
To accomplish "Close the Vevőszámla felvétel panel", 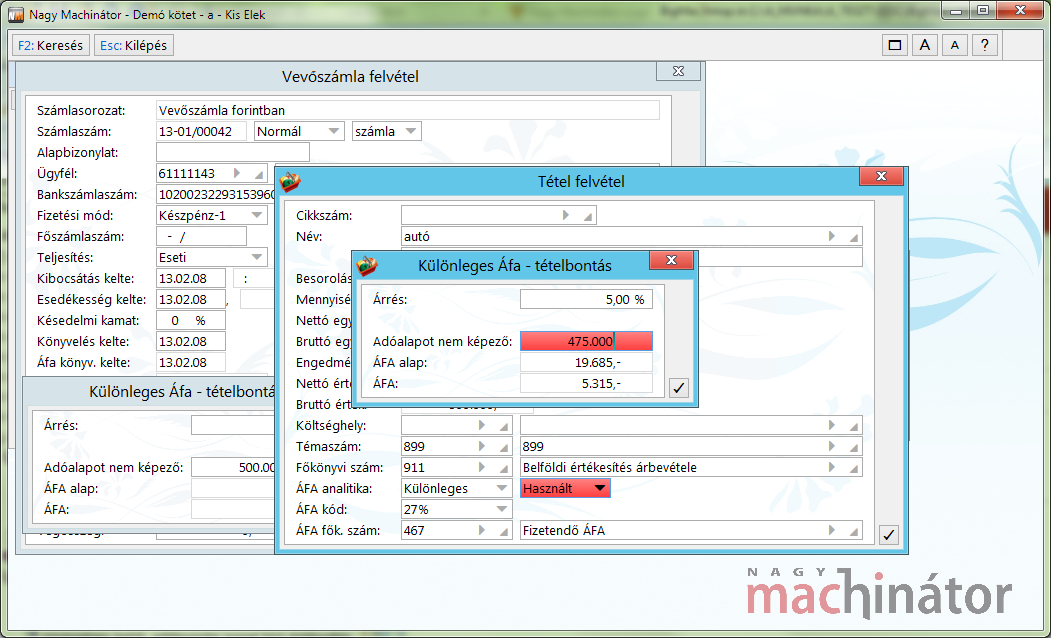I will pyautogui.click(x=678, y=71).
